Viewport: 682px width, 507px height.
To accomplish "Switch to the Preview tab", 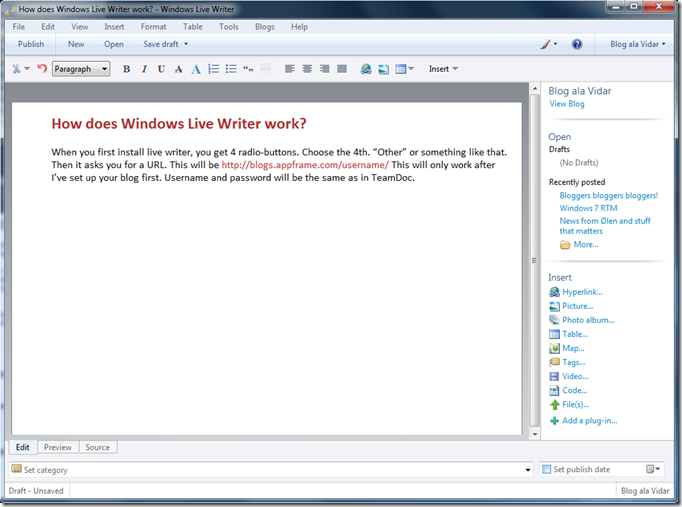I will 58,447.
